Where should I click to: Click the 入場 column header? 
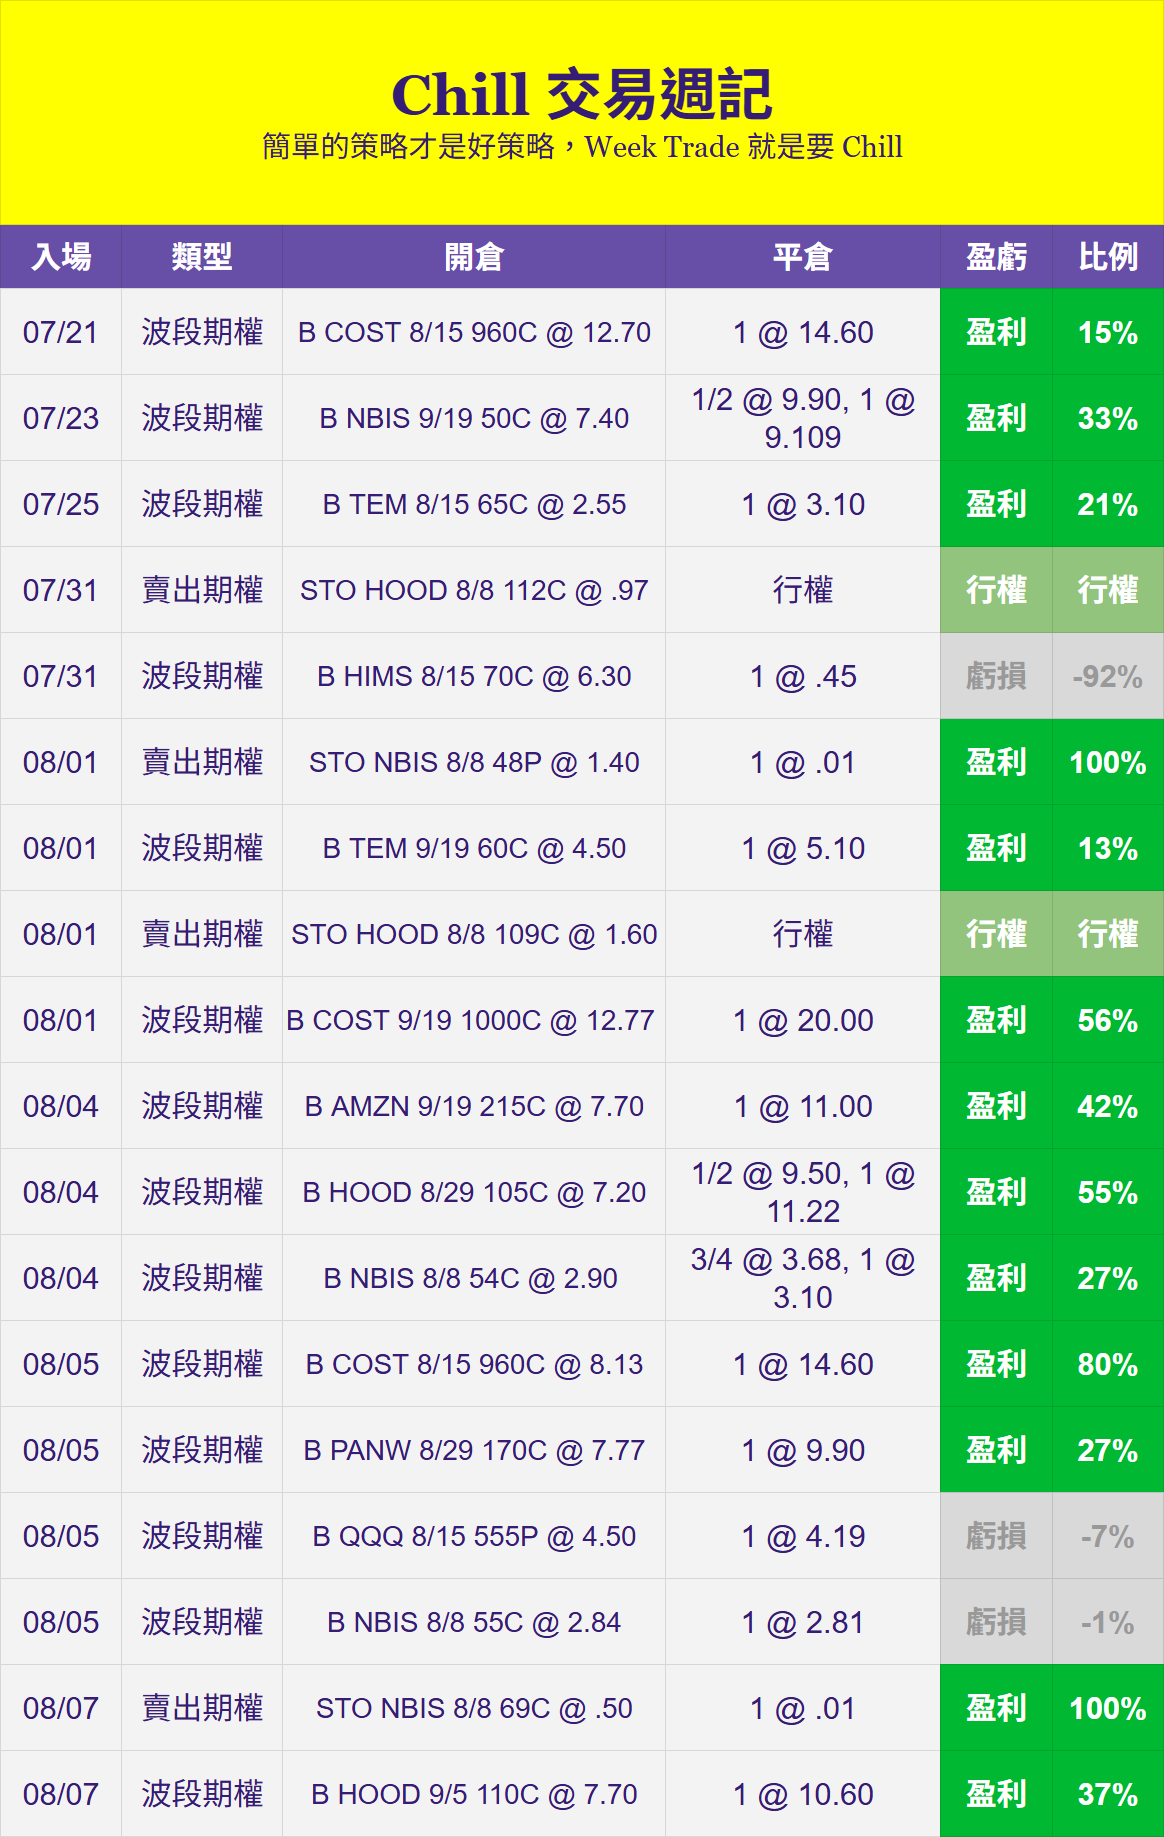click(61, 257)
